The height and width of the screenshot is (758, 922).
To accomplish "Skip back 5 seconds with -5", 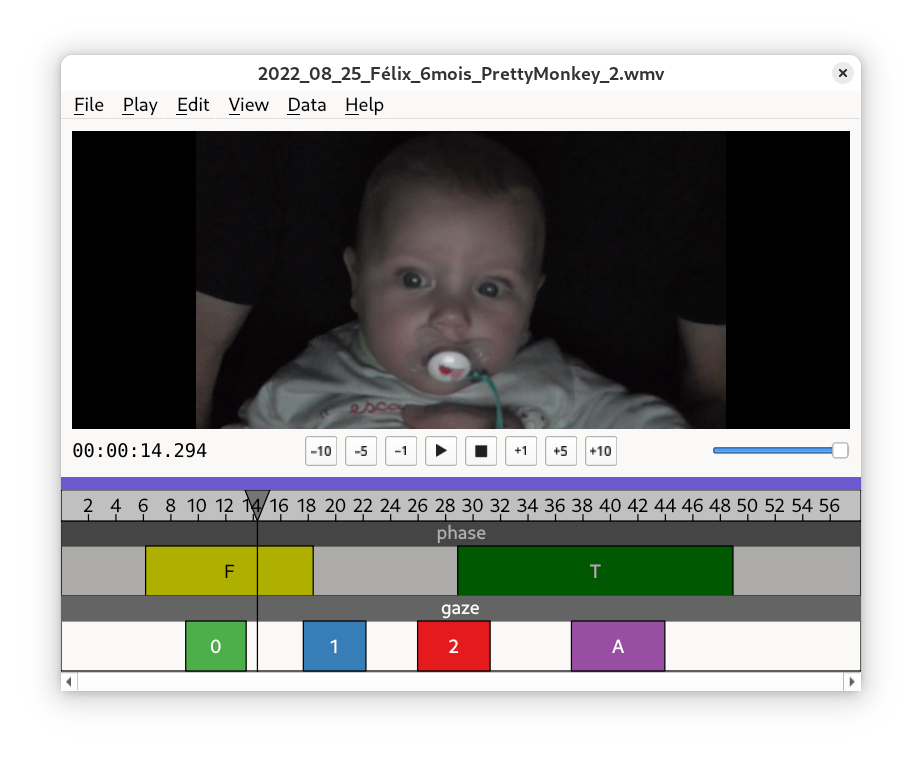I will [361, 451].
